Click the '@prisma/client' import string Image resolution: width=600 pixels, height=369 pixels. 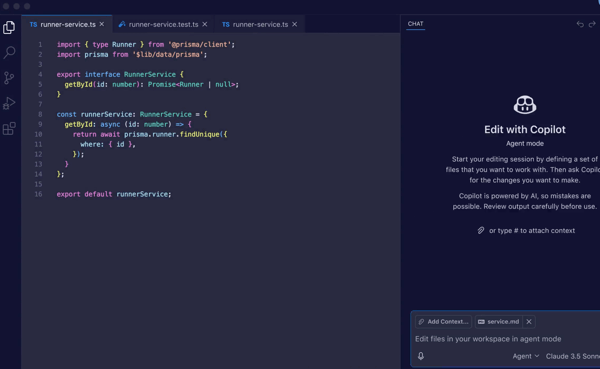click(200, 44)
